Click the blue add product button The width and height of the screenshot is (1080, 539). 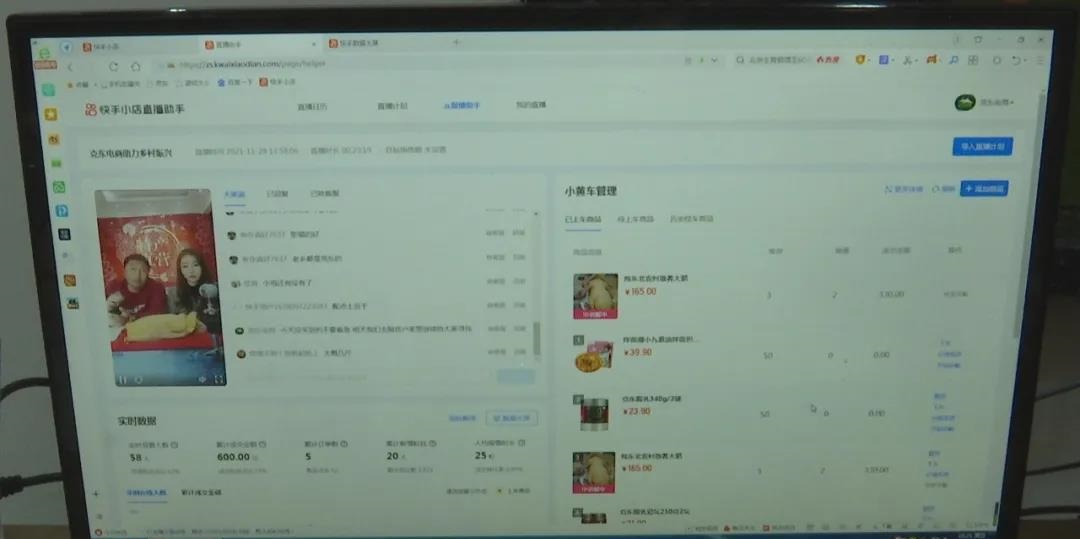click(x=984, y=189)
